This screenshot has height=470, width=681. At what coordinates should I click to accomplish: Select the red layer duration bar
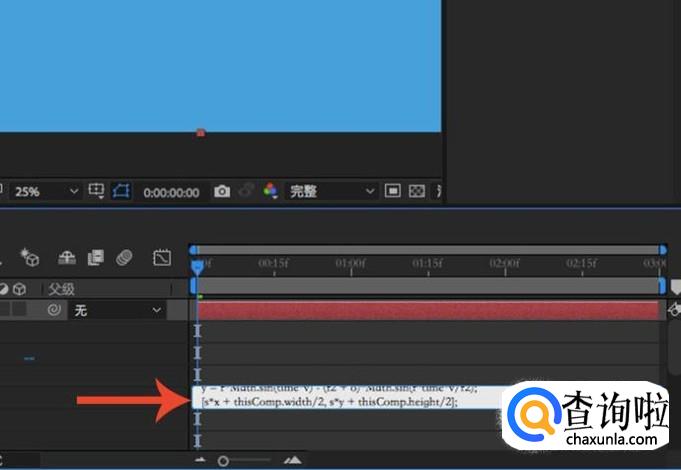429,310
